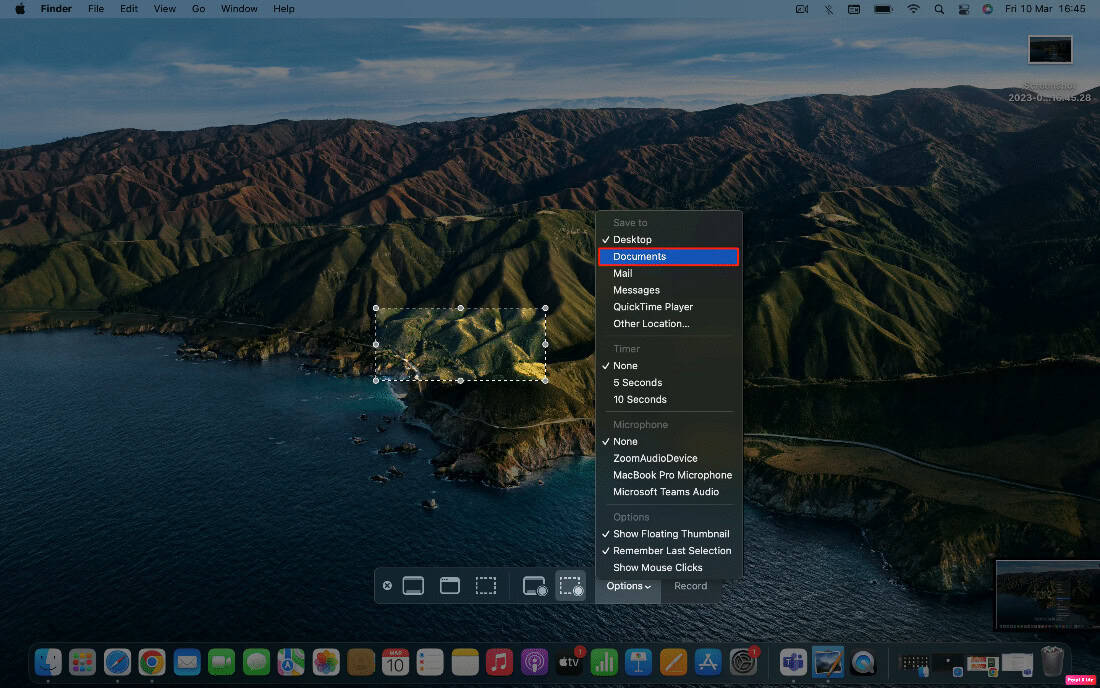Open Trash in the Dock
1100x688 pixels.
click(1052, 661)
